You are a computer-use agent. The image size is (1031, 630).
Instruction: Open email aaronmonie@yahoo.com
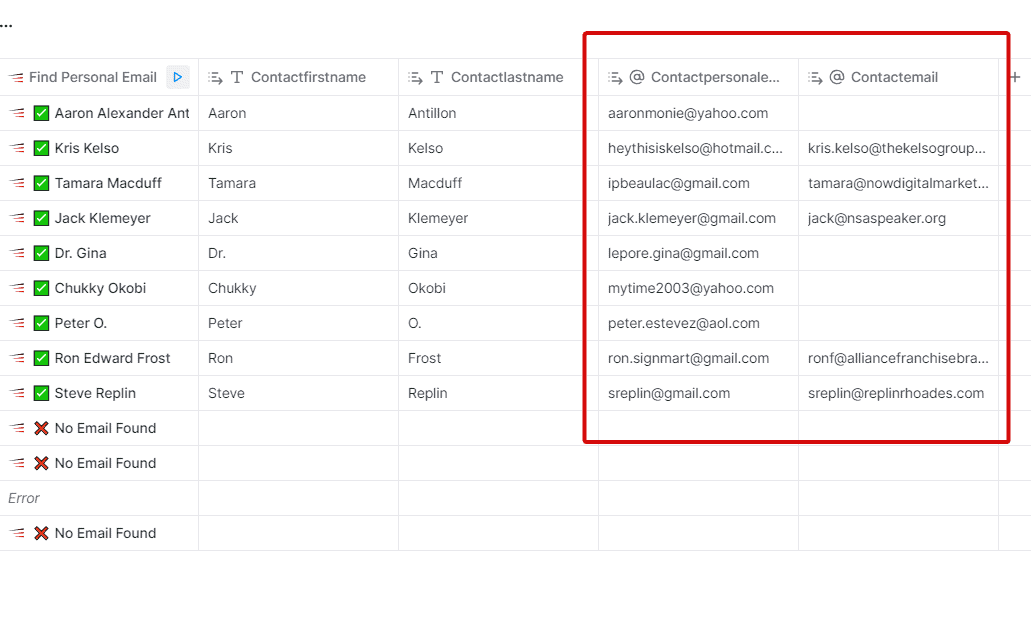coord(688,113)
